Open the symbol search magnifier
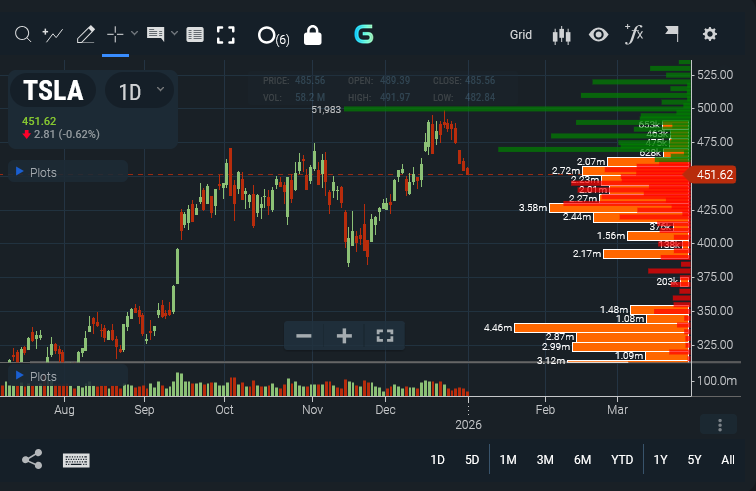 [x=23, y=35]
